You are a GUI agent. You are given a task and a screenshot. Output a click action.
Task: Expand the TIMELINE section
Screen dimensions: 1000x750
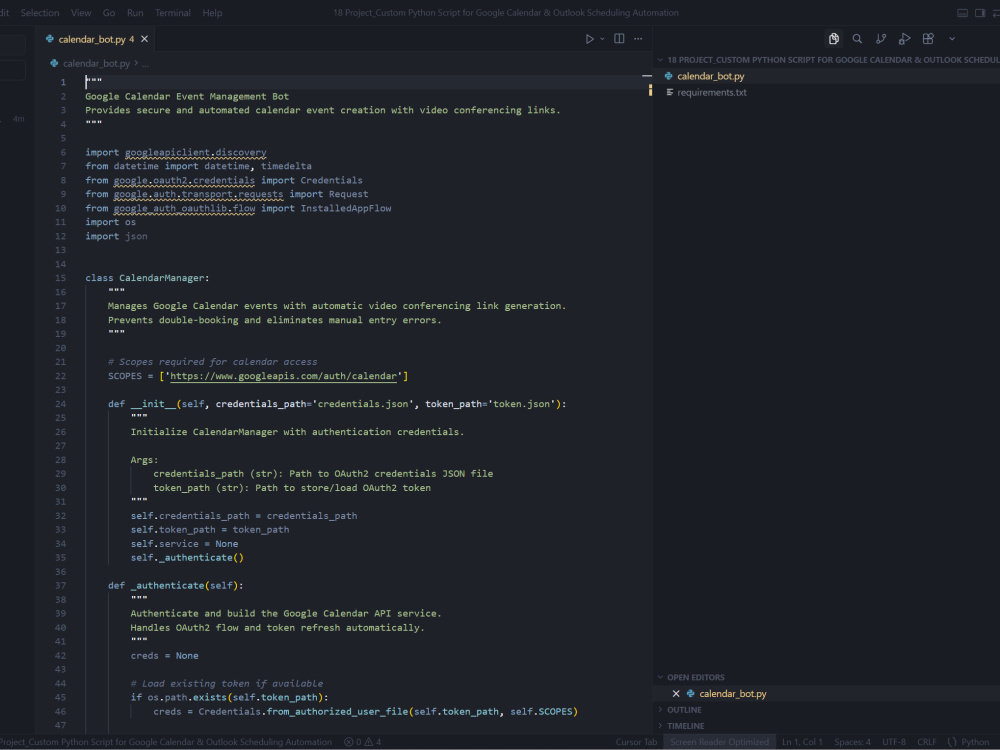coord(827,726)
